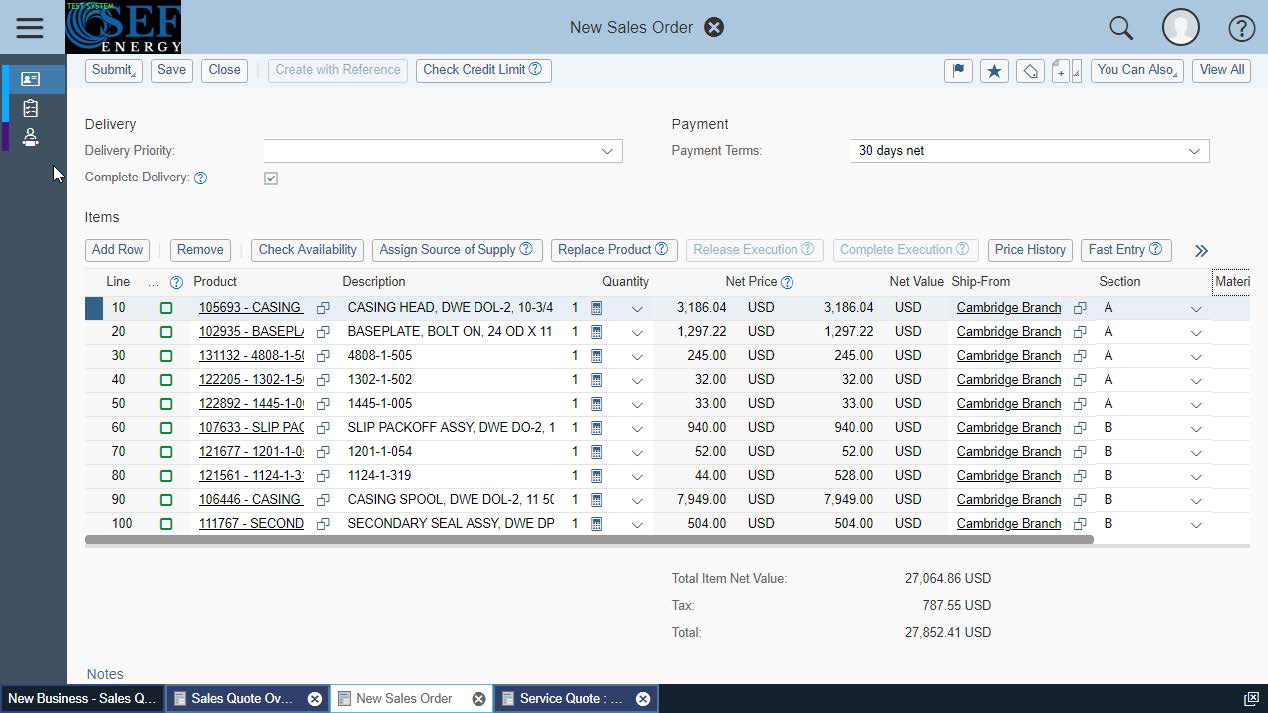Select row marker for line 10

pyautogui.click(x=94, y=308)
